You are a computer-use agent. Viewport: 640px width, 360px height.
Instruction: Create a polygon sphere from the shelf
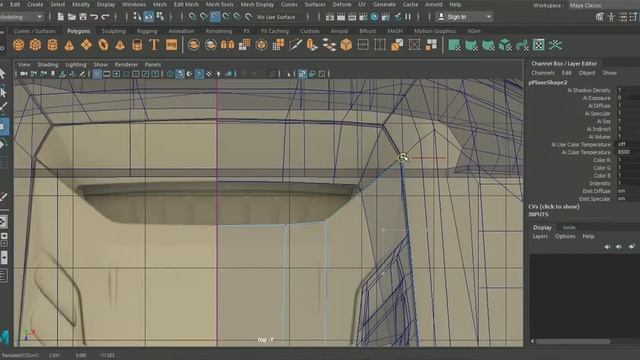(18, 44)
